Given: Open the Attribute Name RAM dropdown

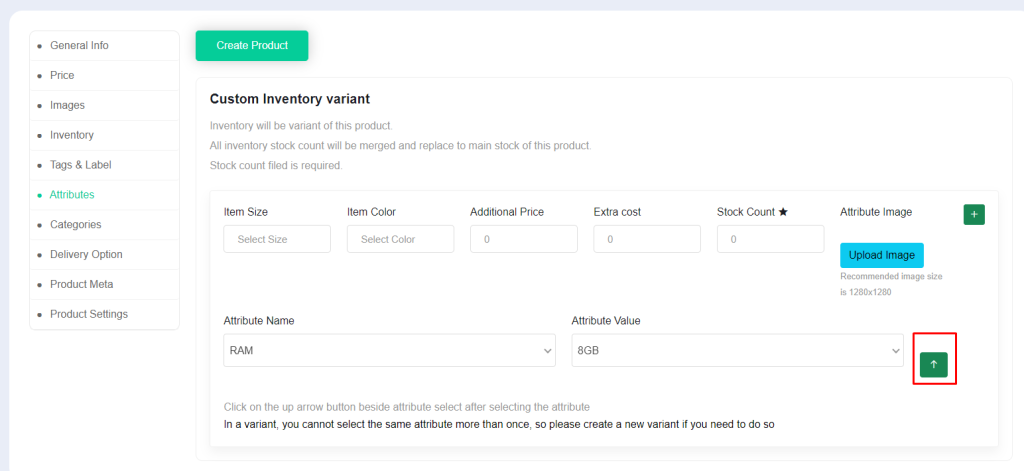Looking at the screenshot, I should tap(389, 351).
